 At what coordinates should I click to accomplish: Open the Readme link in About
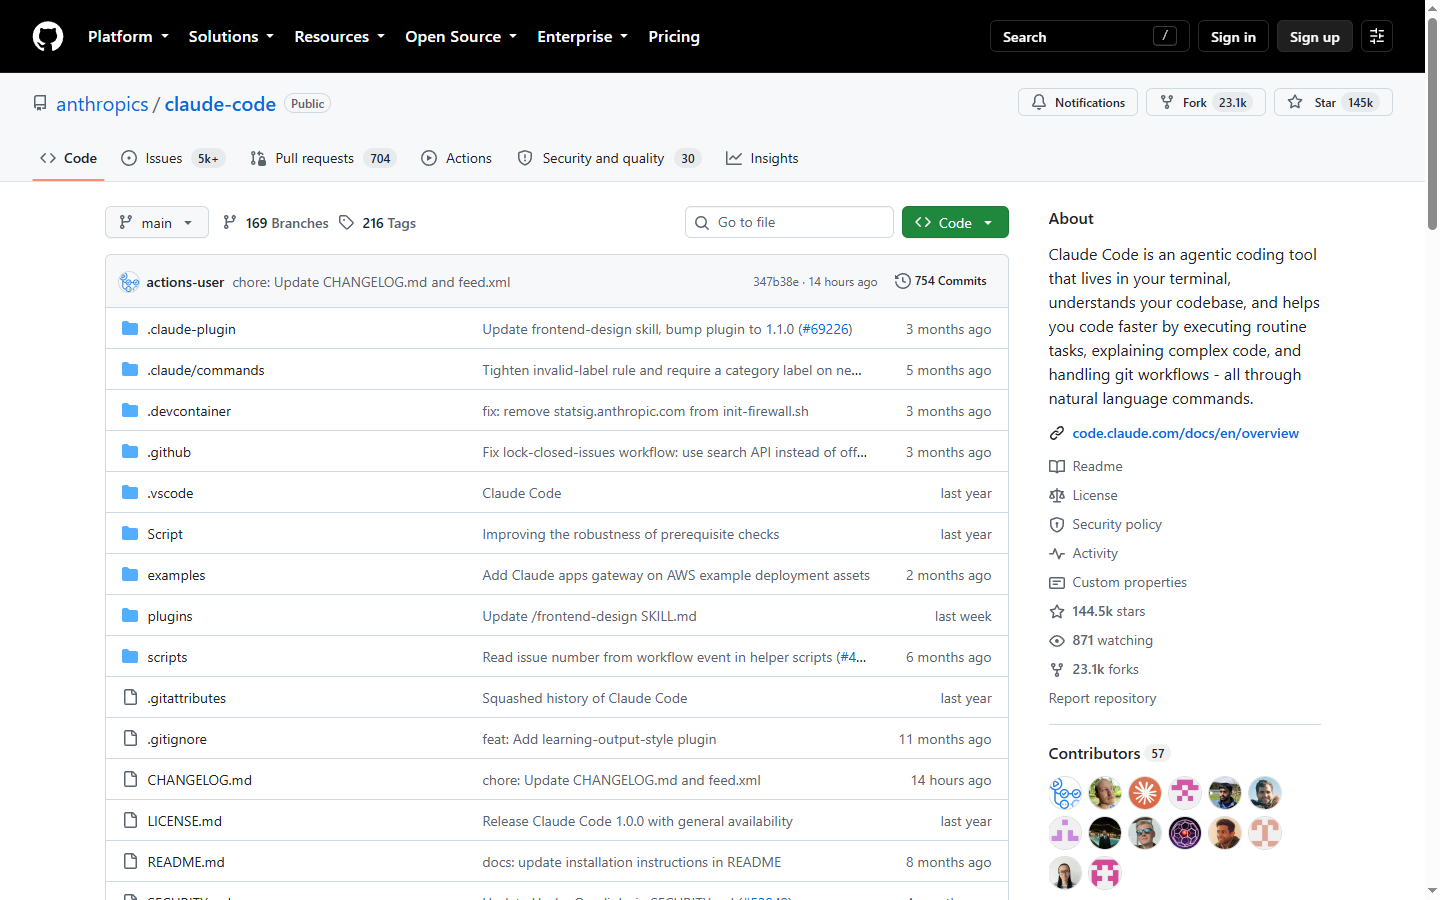1086,466
